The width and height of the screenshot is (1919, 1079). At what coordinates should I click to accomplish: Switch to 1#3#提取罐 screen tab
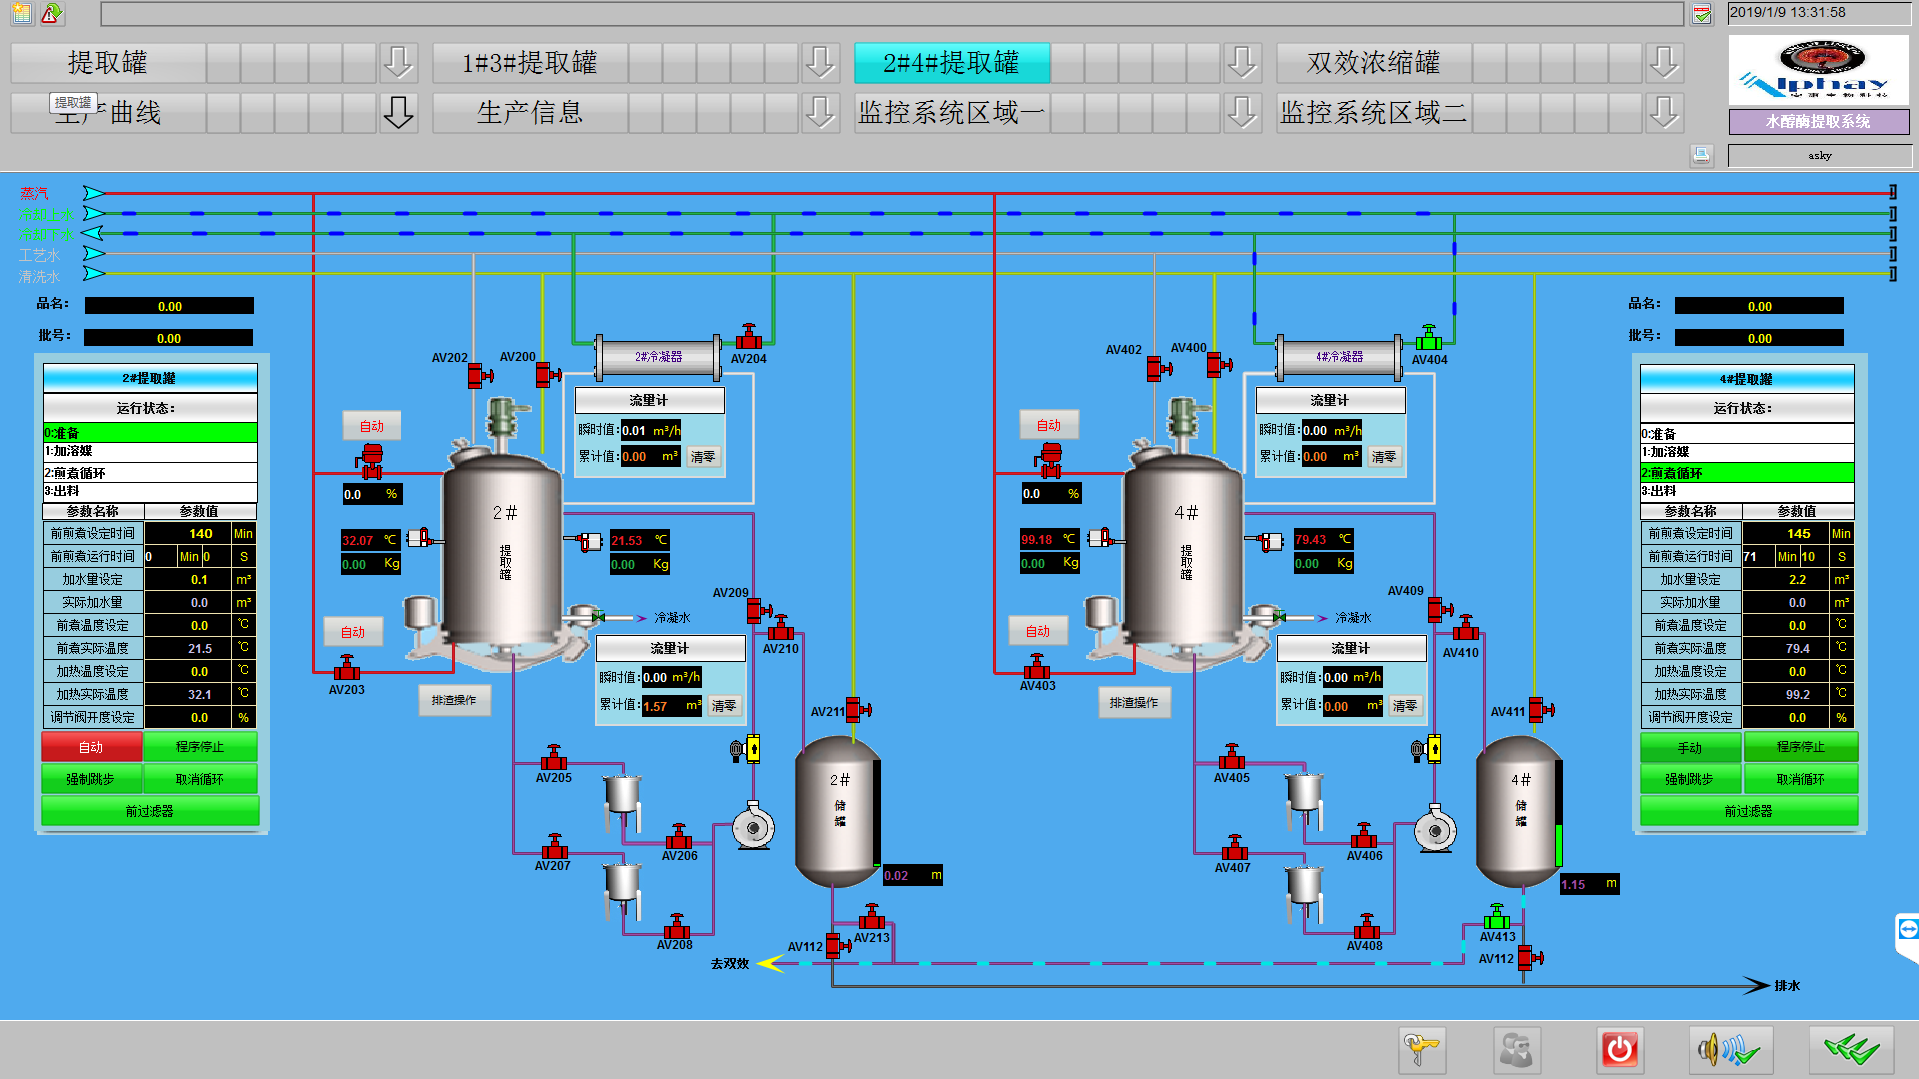(530, 63)
